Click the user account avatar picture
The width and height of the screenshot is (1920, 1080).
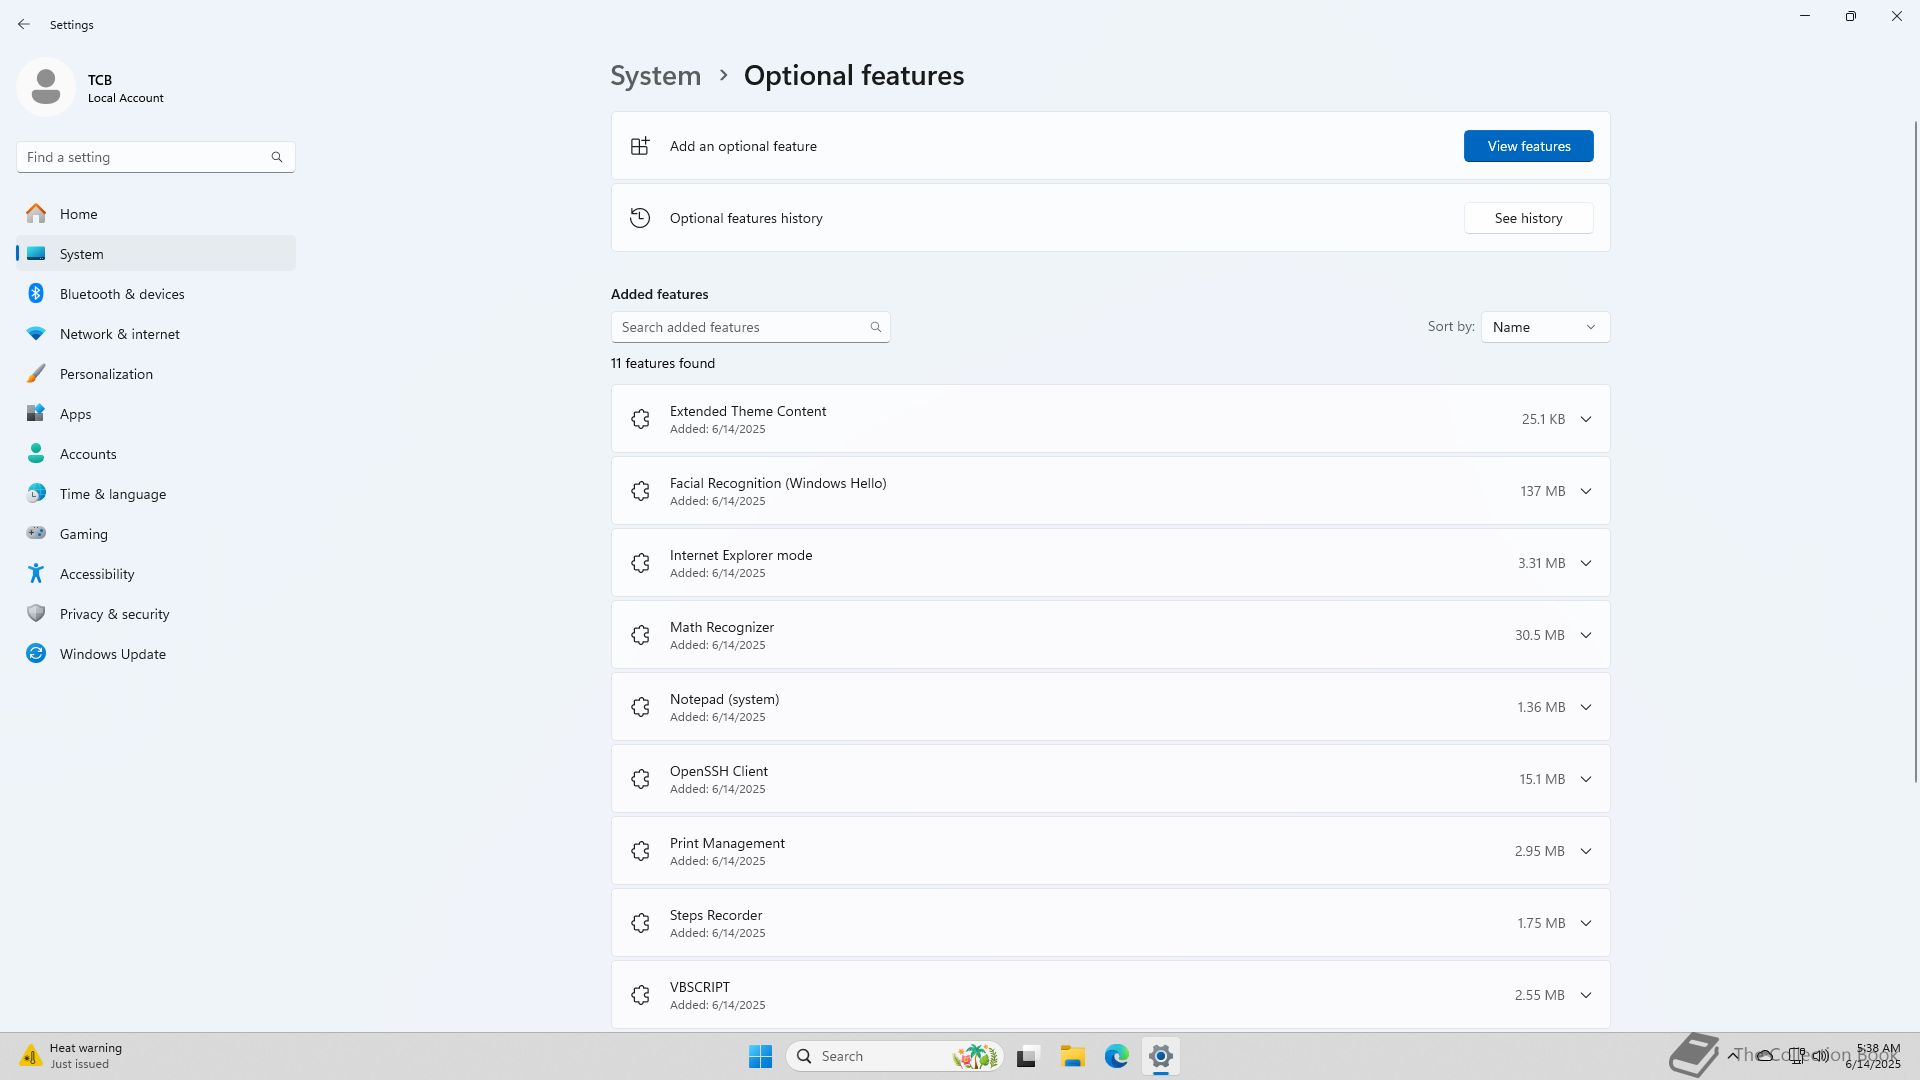(46, 87)
